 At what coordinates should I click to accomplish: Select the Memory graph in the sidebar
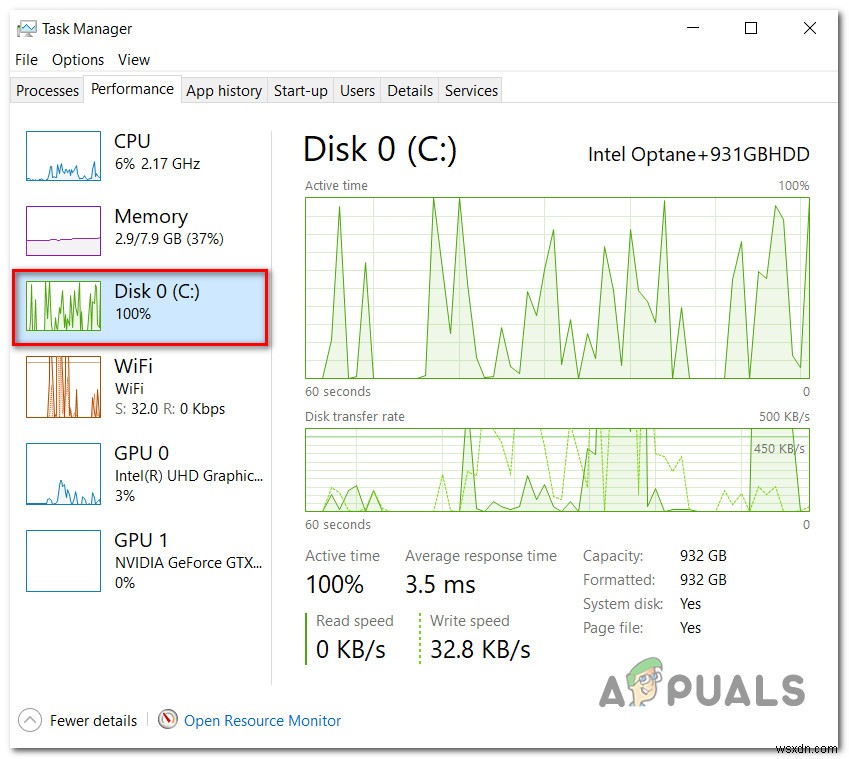(x=63, y=230)
